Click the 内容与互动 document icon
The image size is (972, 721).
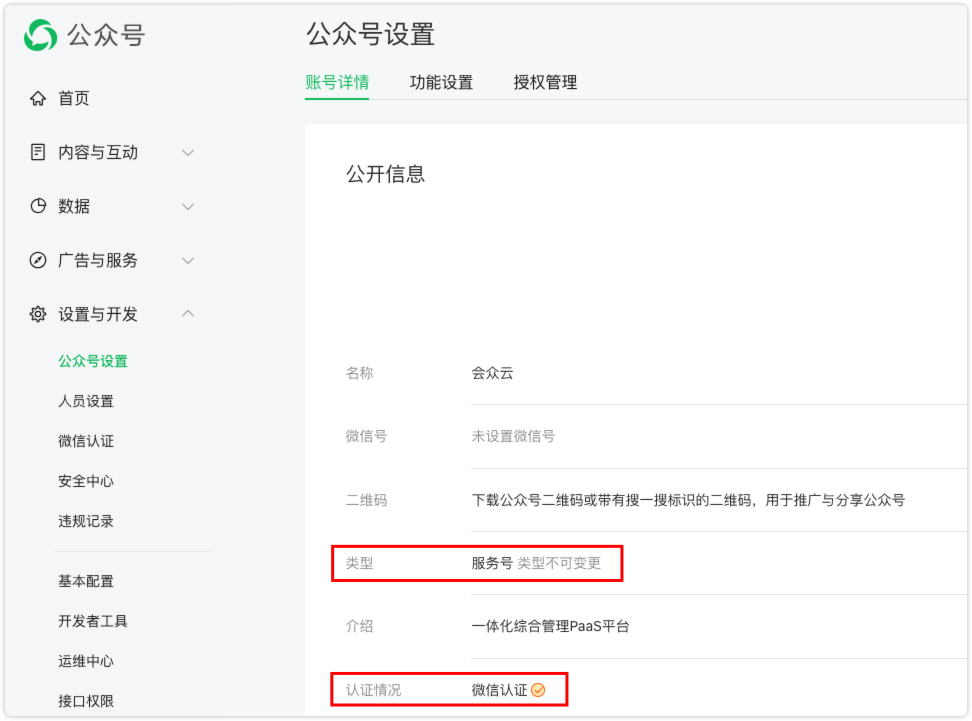(x=38, y=152)
